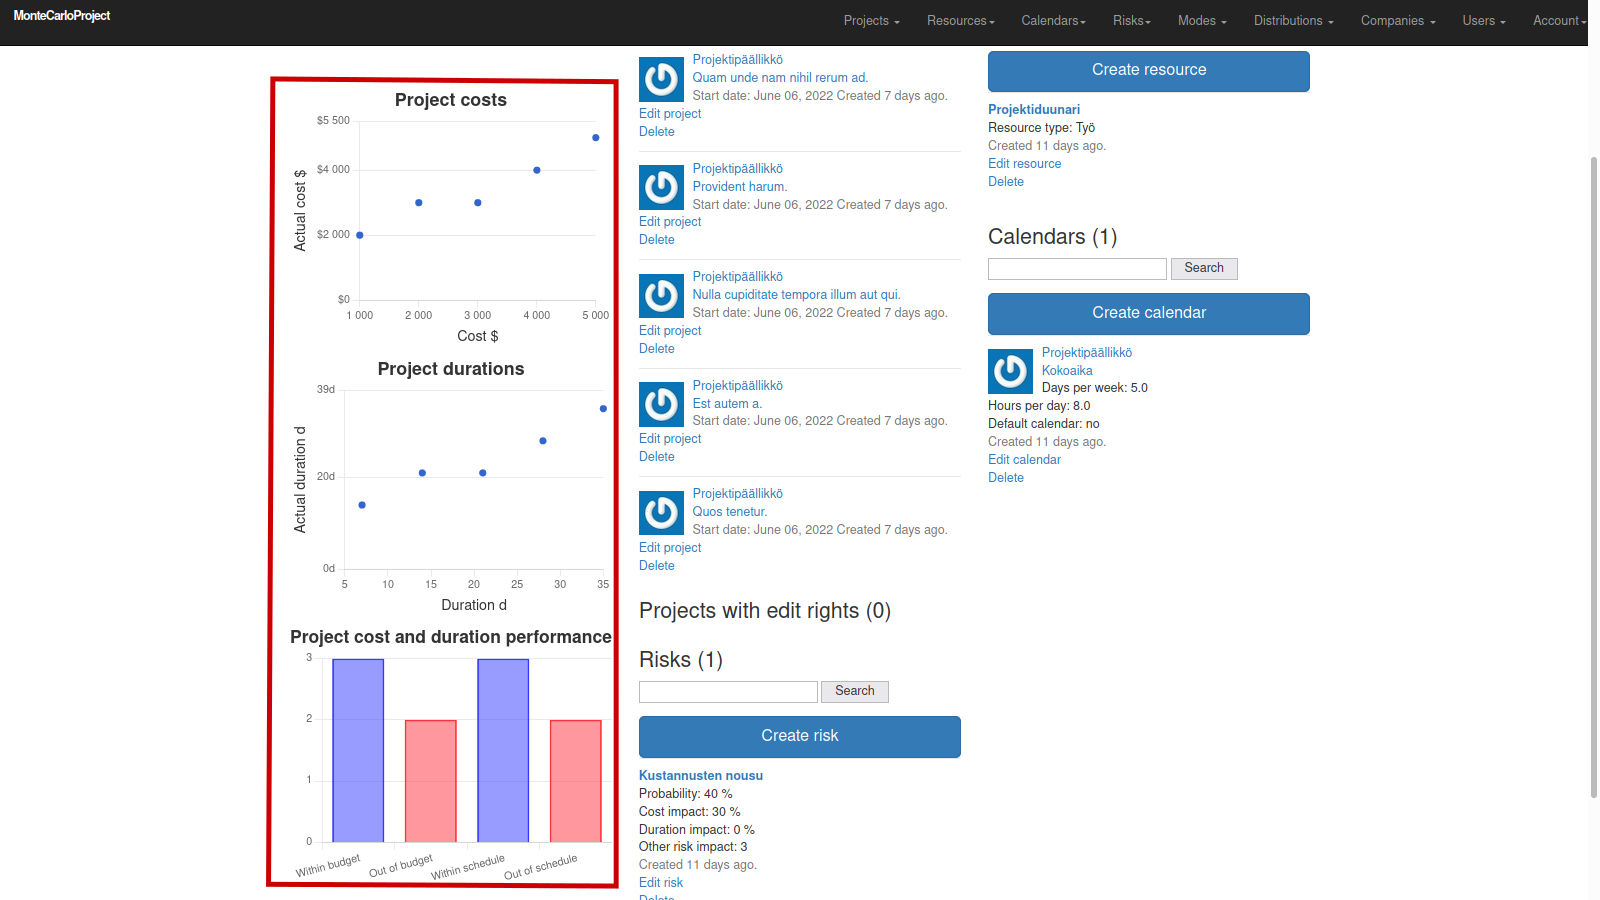
Task: Click the Est autem project avatar icon
Action: click(x=661, y=404)
